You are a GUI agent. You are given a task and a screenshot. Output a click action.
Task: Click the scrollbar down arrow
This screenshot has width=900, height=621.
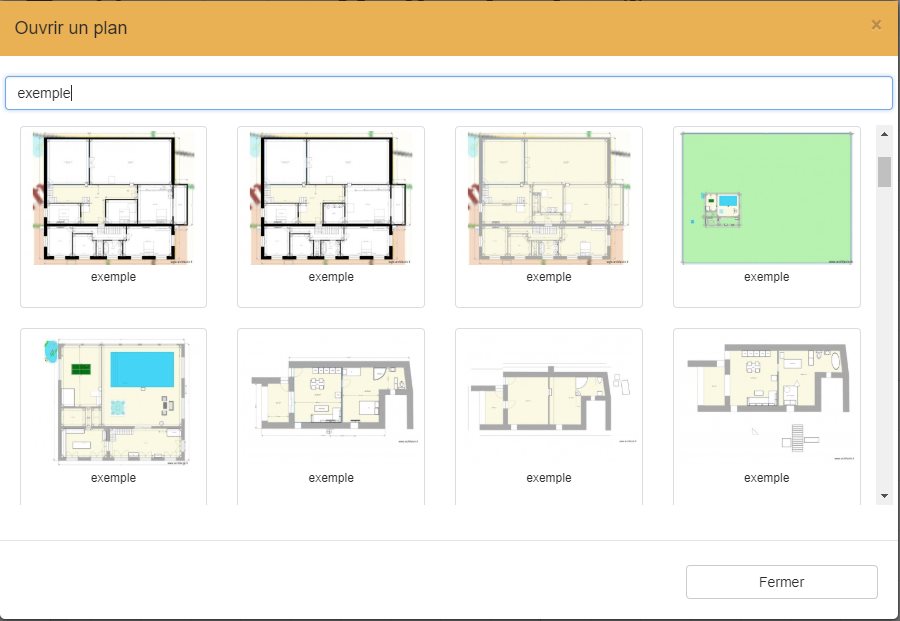[x=884, y=495]
